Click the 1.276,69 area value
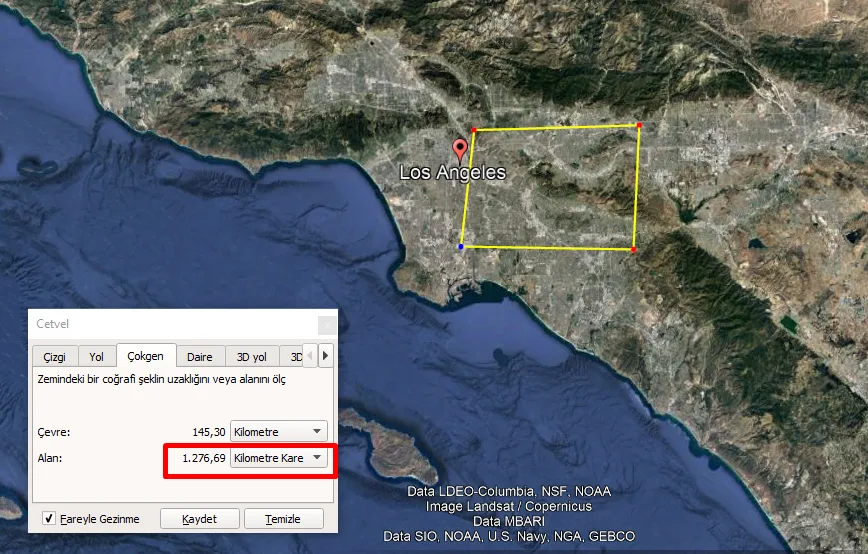This screenshot has width=868, height=554. [204, 458]
